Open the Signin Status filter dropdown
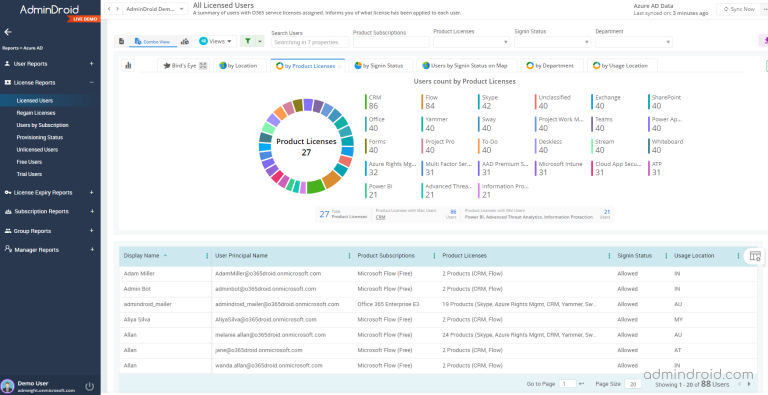Screen dimensions: 768x395 click(x=552, y=42)
